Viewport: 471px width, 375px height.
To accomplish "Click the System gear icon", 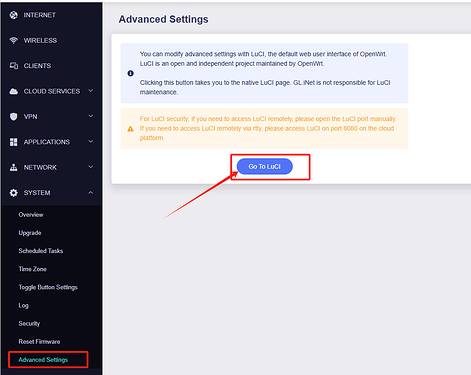I will (13, 193).
